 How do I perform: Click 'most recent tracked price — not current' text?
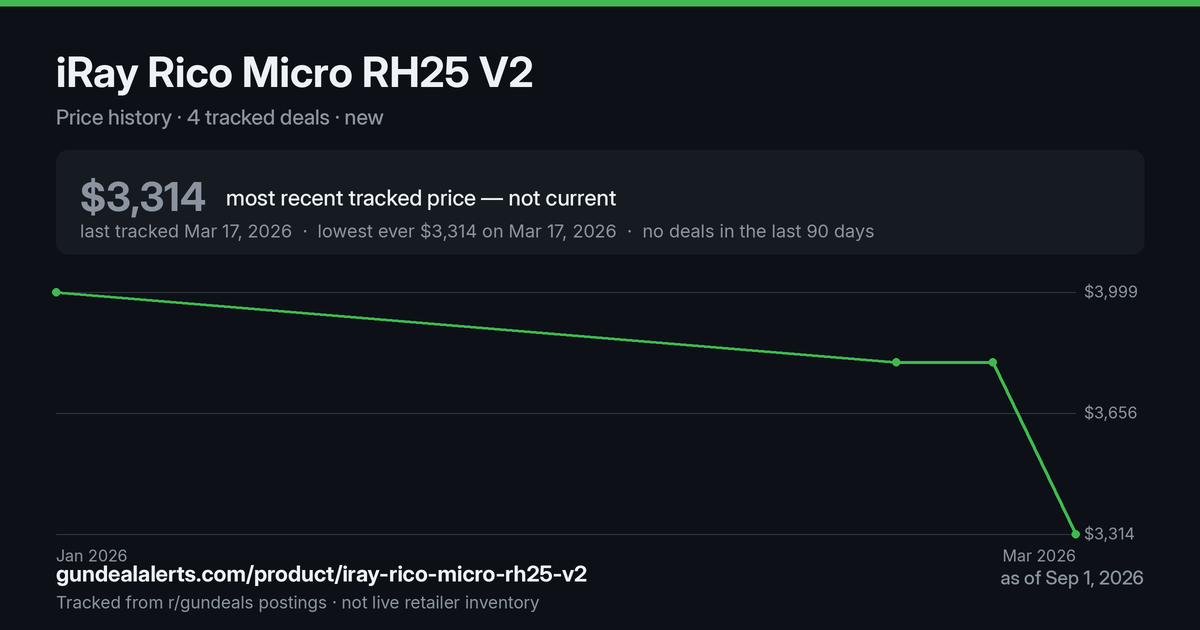(421, 198)
